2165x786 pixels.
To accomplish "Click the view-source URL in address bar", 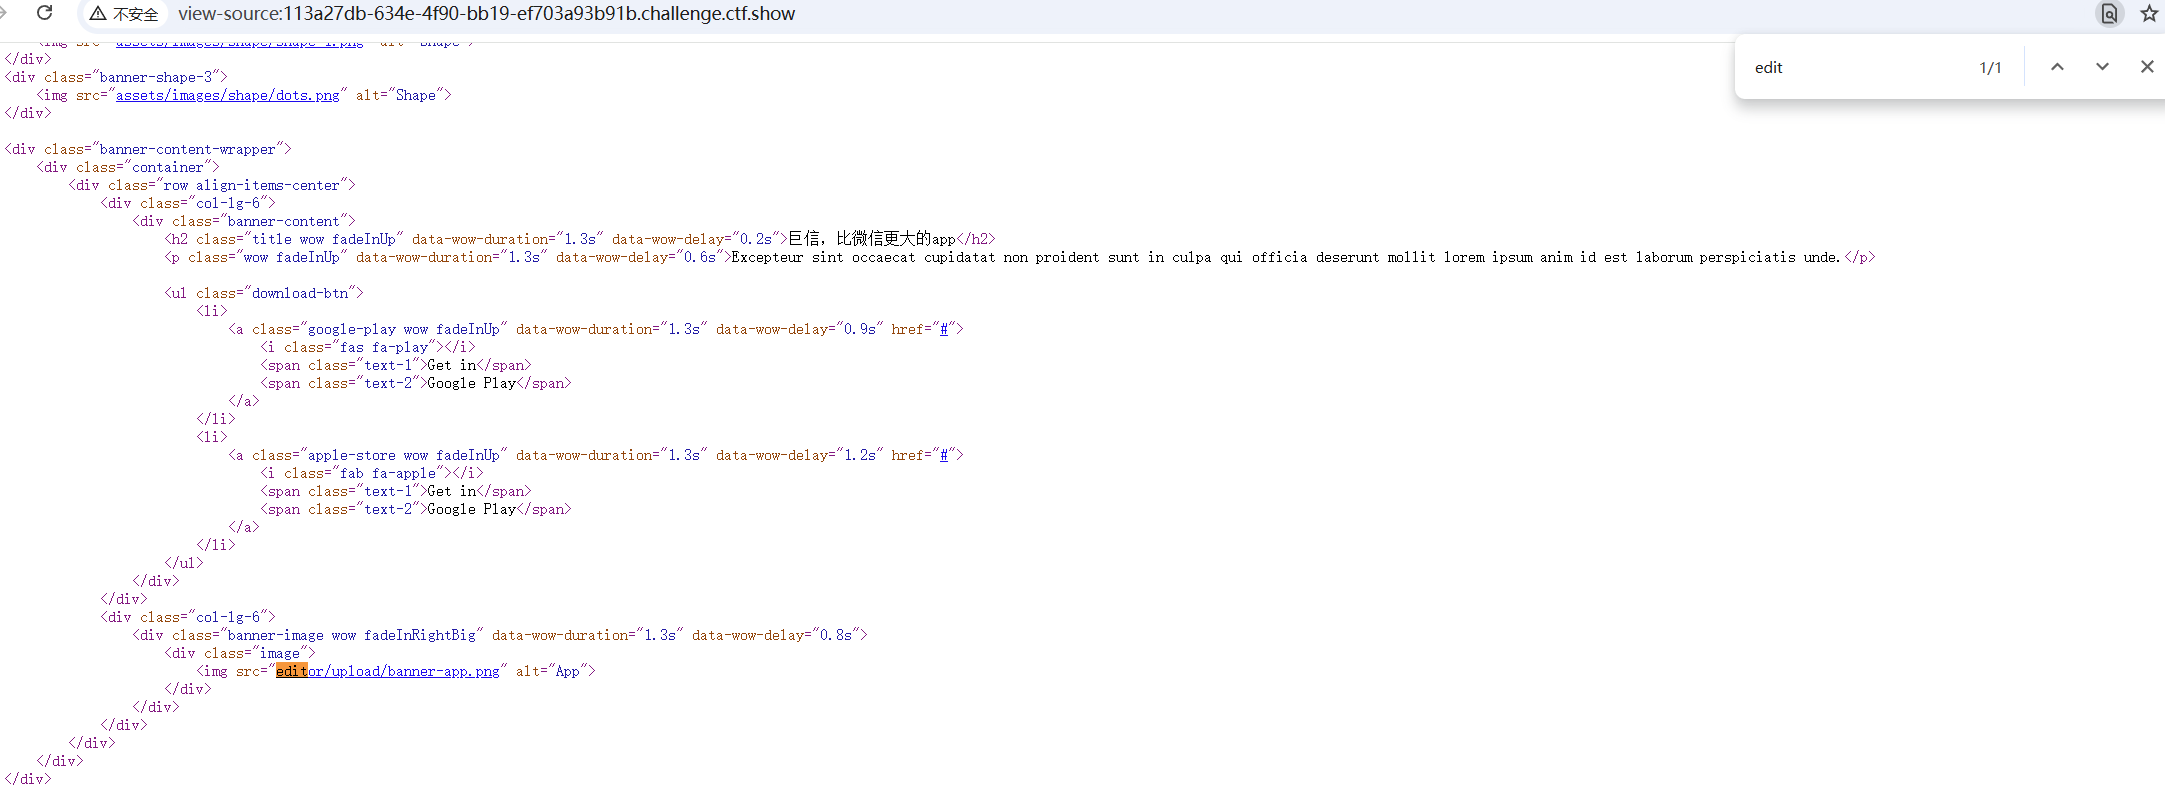I will click(x=486, y=14).
